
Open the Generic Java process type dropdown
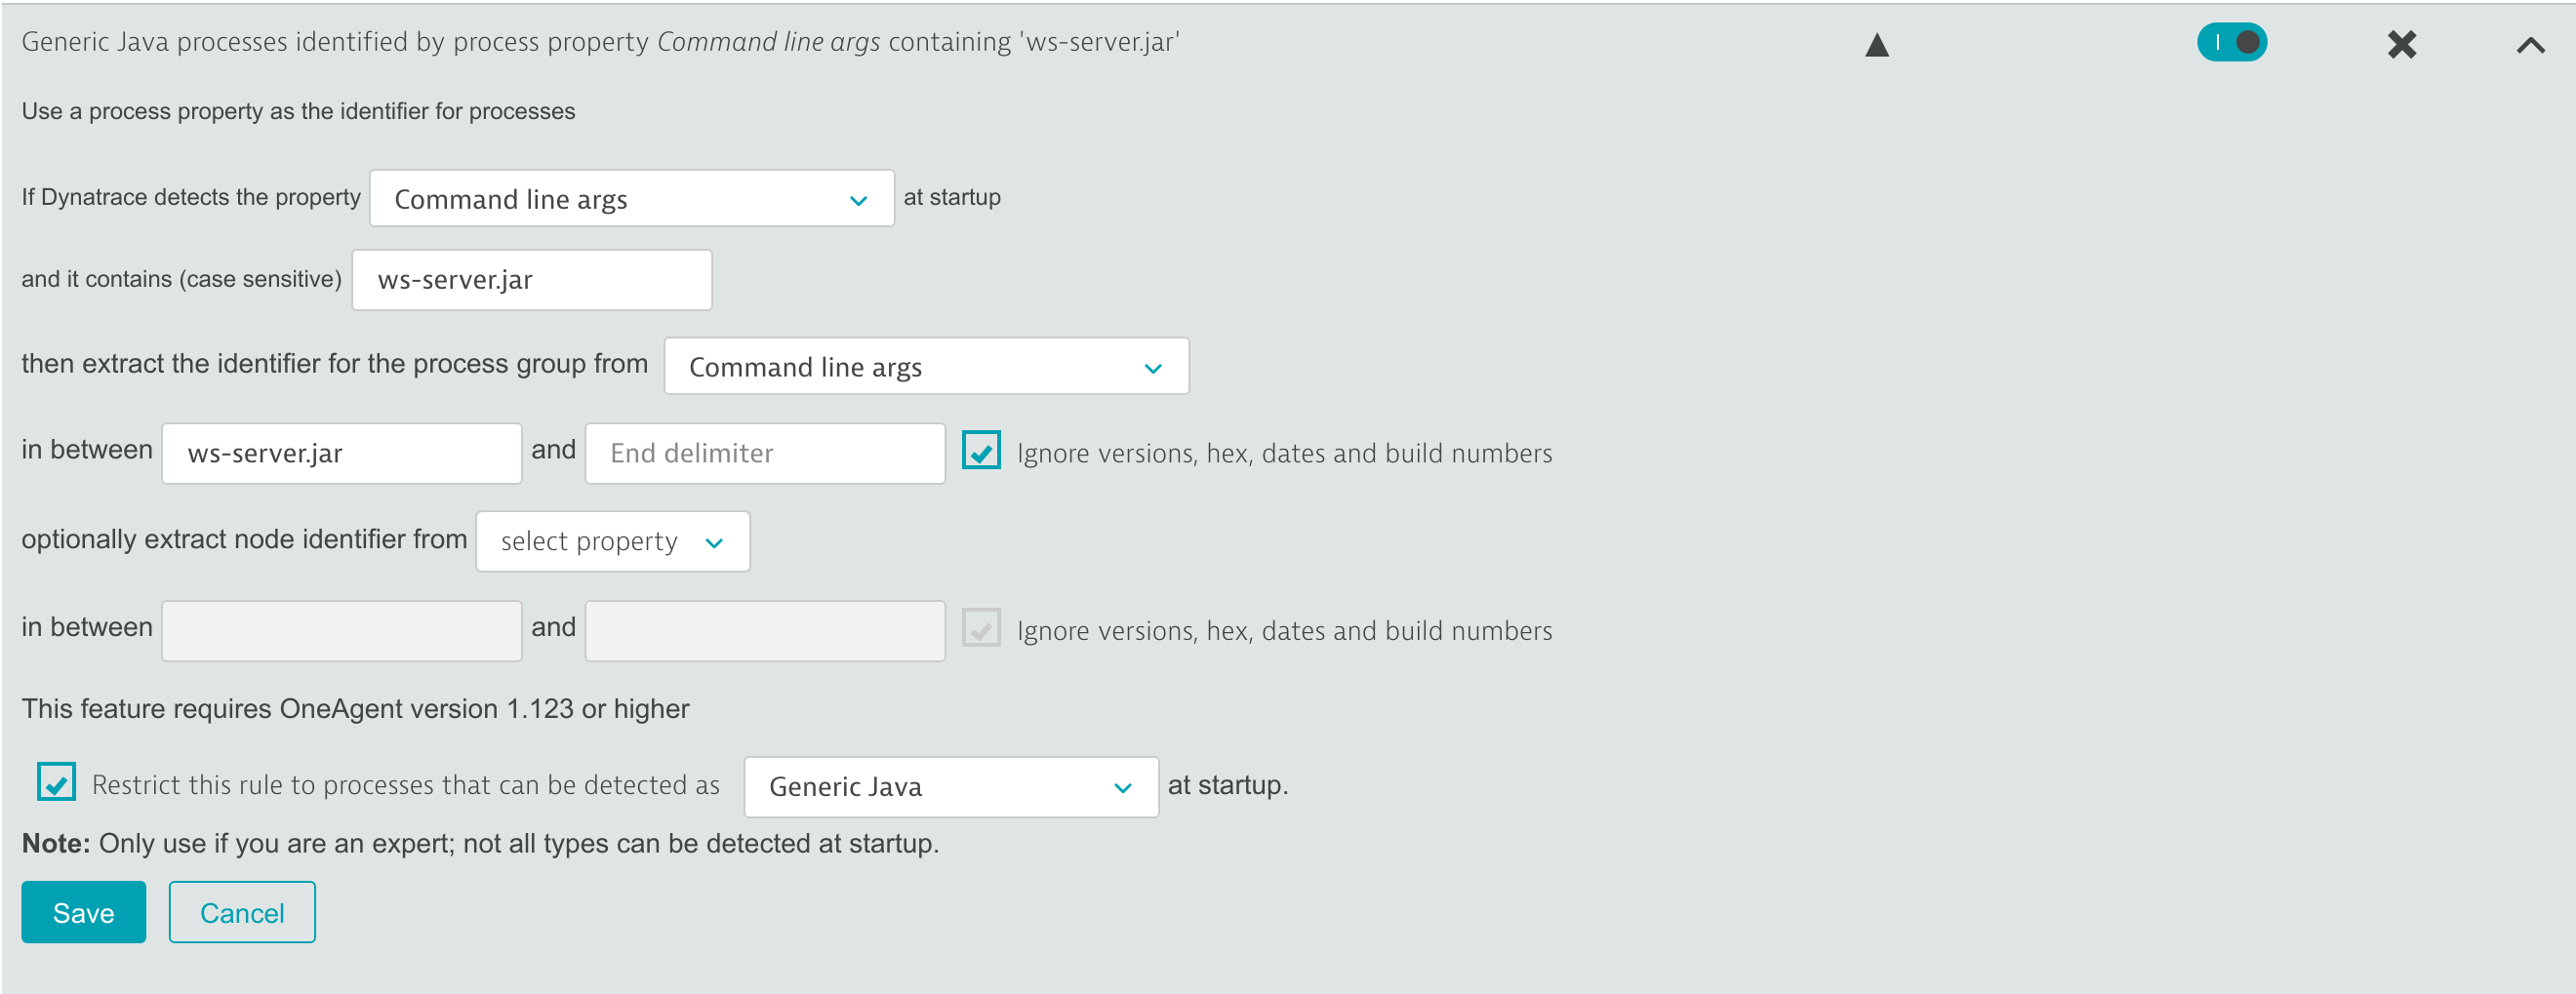(x=950, y=787)
